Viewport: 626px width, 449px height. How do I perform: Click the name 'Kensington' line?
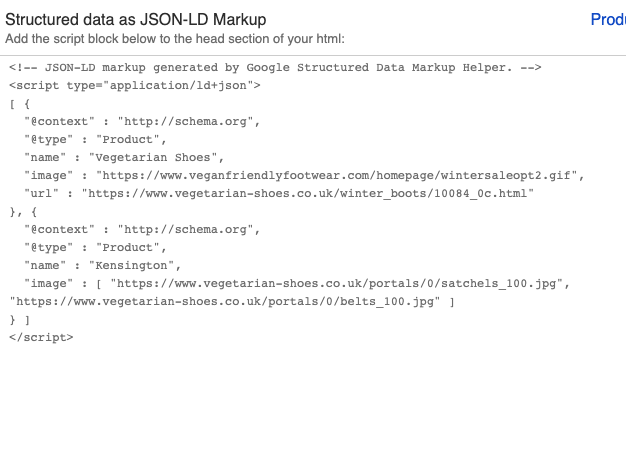(x=103, y=265)
